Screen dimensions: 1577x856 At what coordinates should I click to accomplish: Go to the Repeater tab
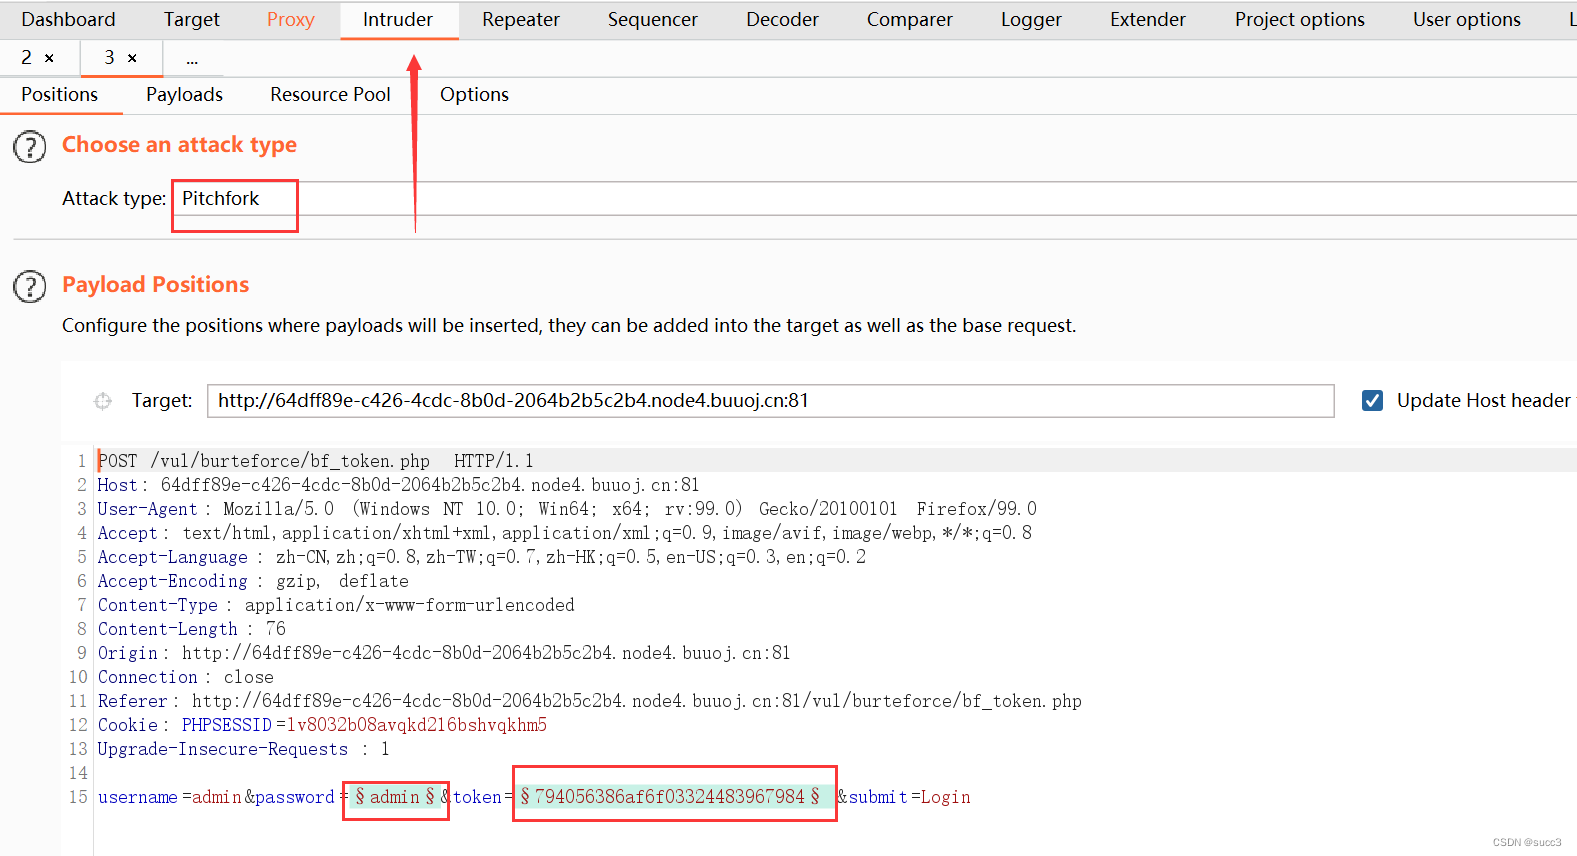click(521, 20)
